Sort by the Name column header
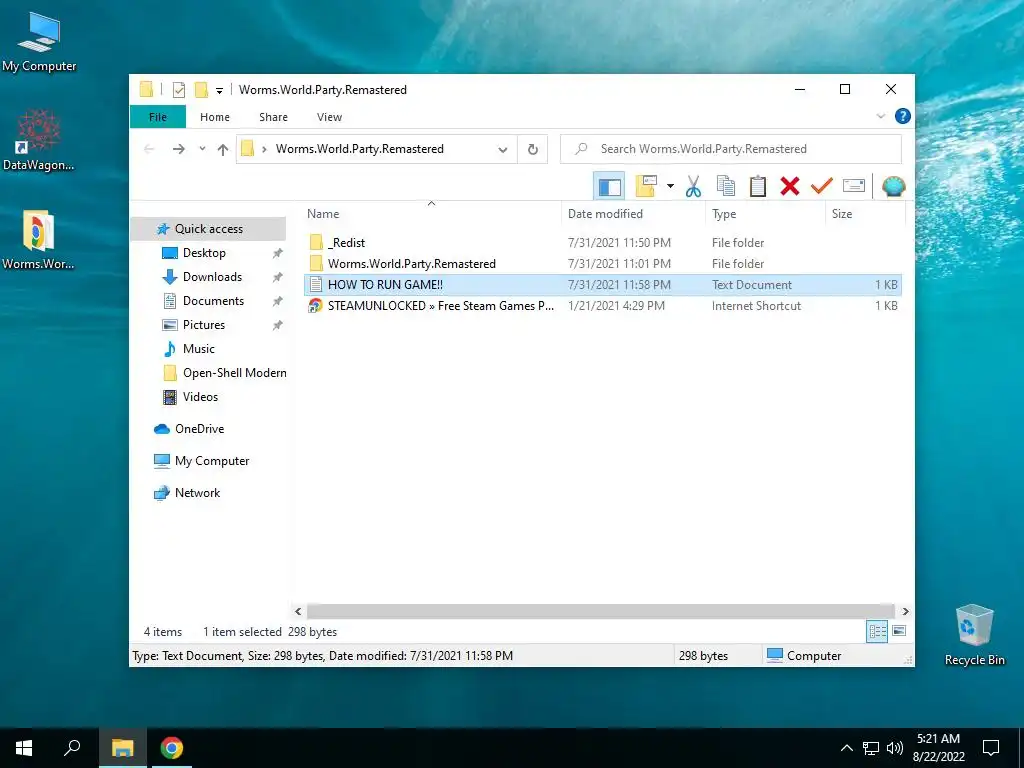 coord(431,214)
